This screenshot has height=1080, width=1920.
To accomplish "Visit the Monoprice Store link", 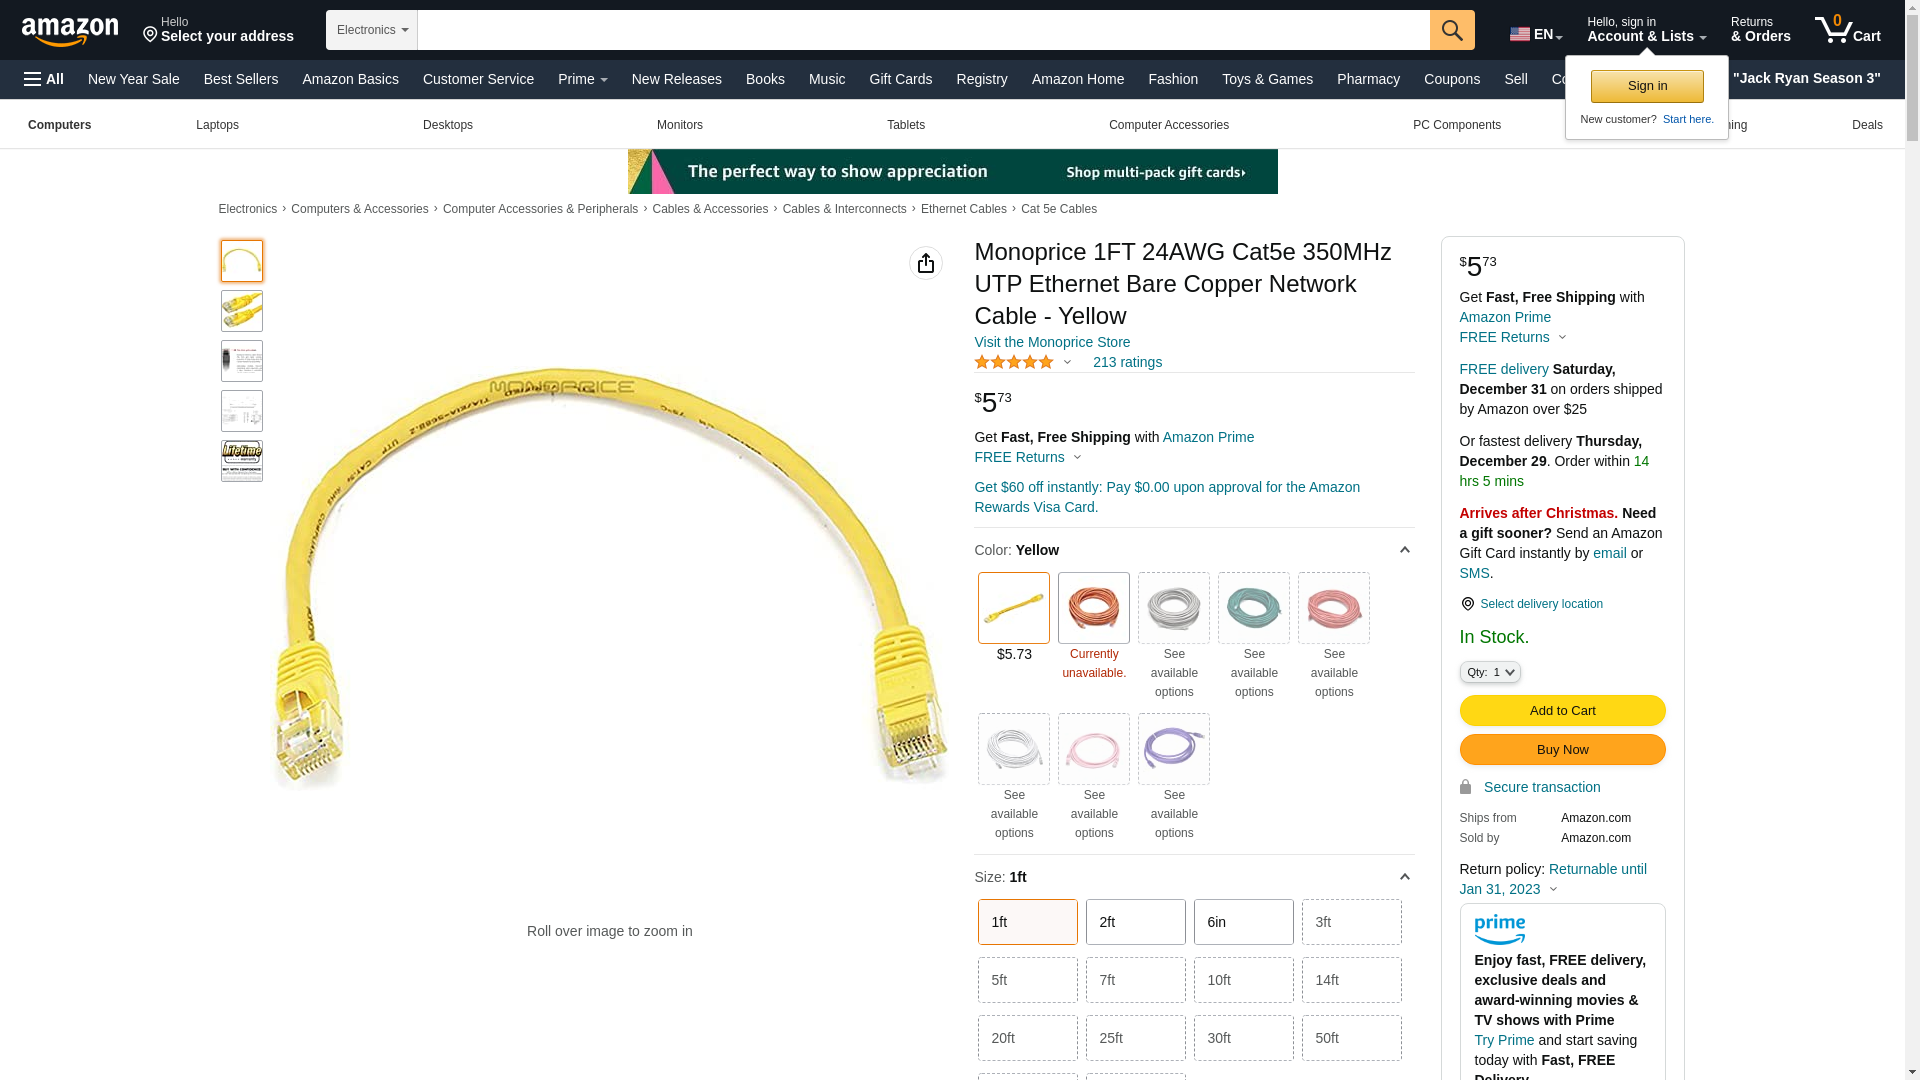I will 1052,342.
